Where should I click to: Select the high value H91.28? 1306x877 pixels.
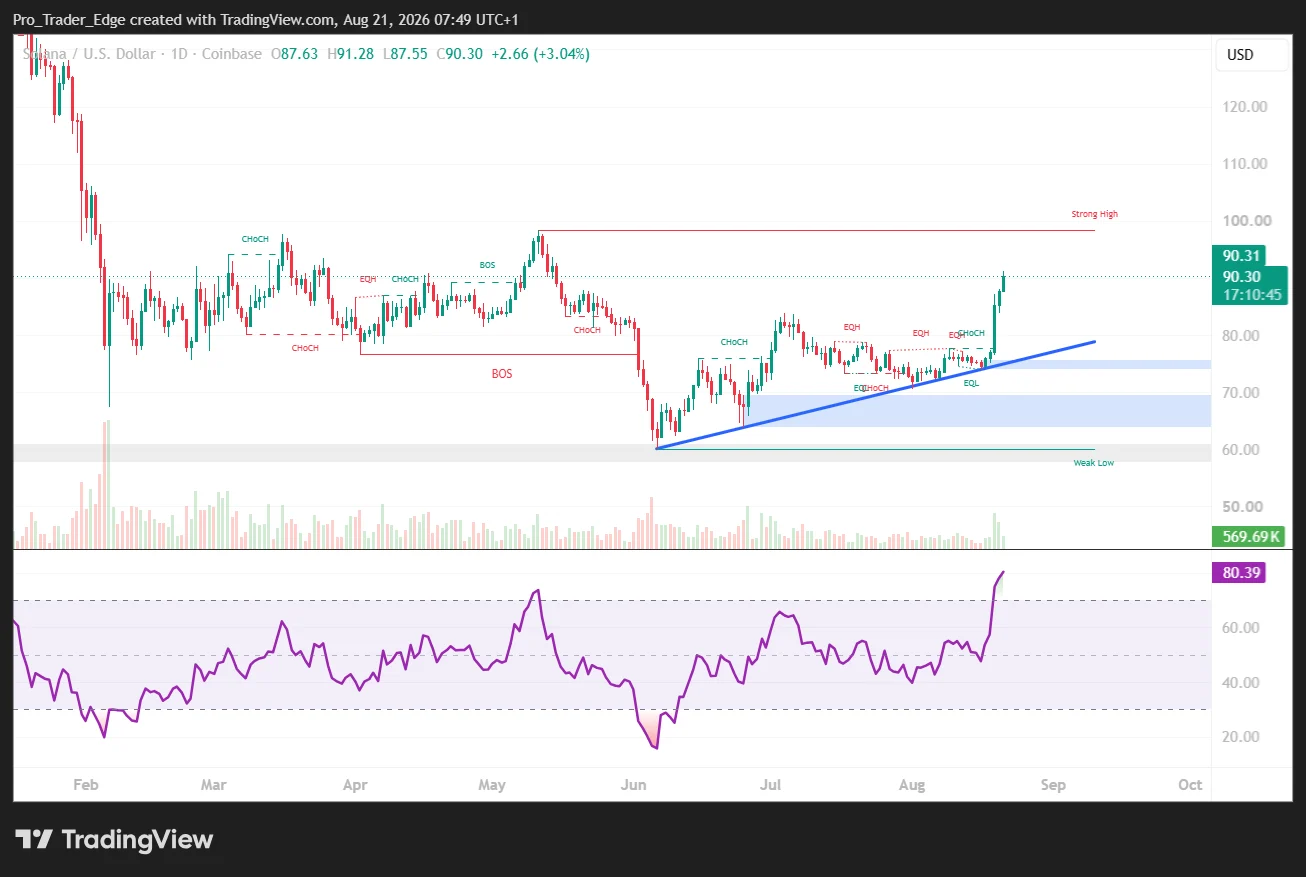[349, 54]
